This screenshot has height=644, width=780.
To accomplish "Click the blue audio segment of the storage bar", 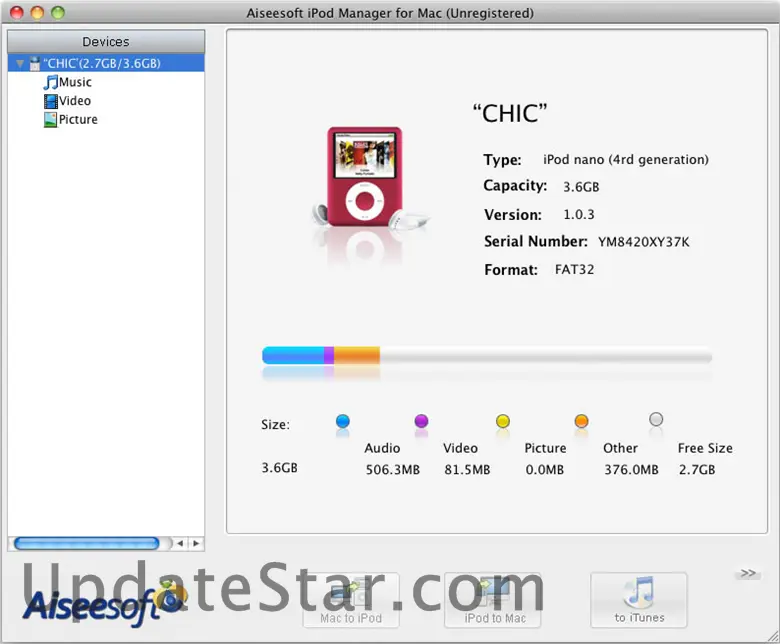I will click(293, 356).
